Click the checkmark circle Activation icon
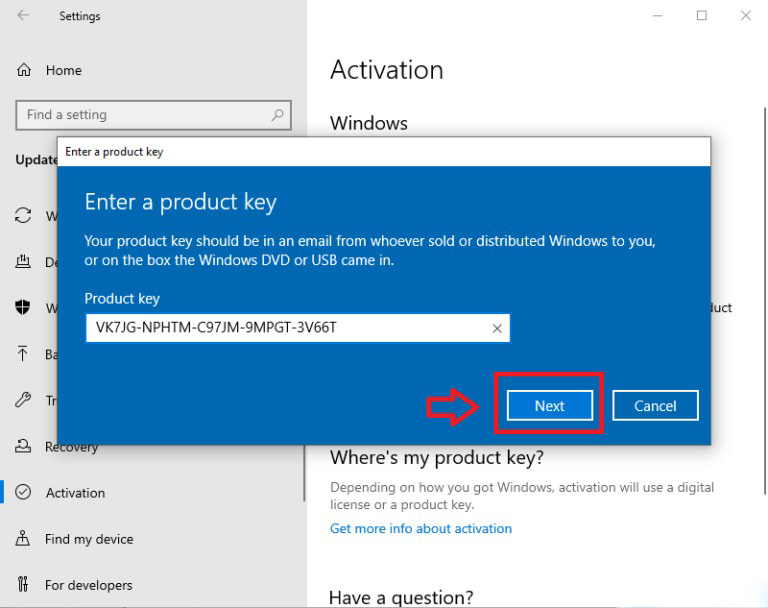The image size is (768, 608). [23, 492]
